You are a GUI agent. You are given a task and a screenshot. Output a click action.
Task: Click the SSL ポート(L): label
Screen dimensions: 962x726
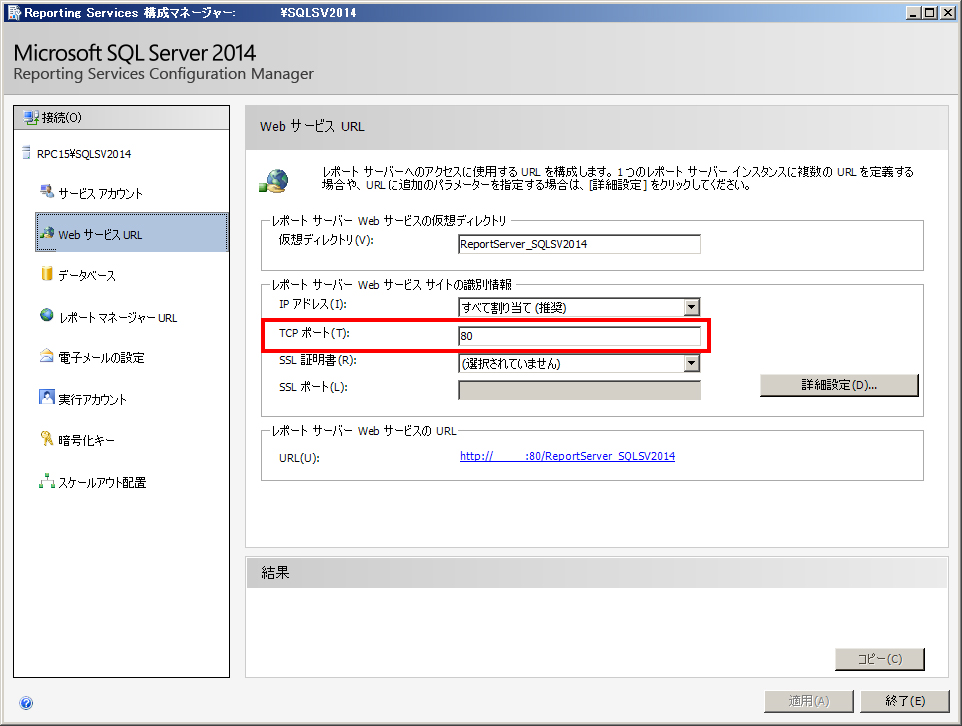[313, 387]
